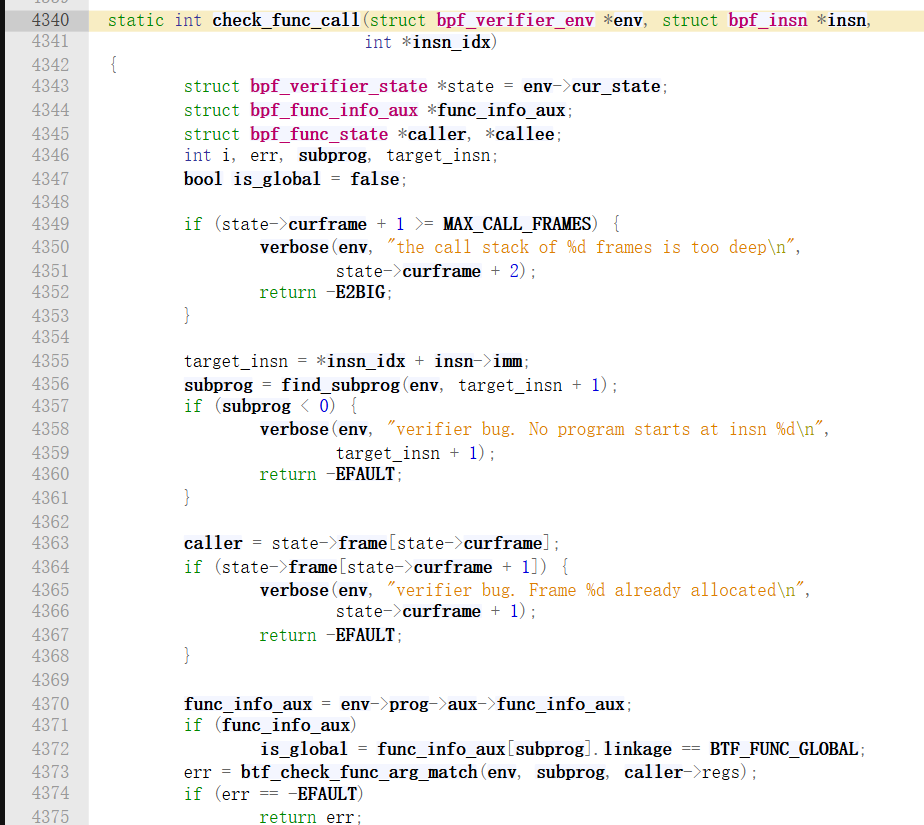The image size is (924, 825).
Task: Click the bpf_verifier_state type name
Action: click(x=339, y=87)
